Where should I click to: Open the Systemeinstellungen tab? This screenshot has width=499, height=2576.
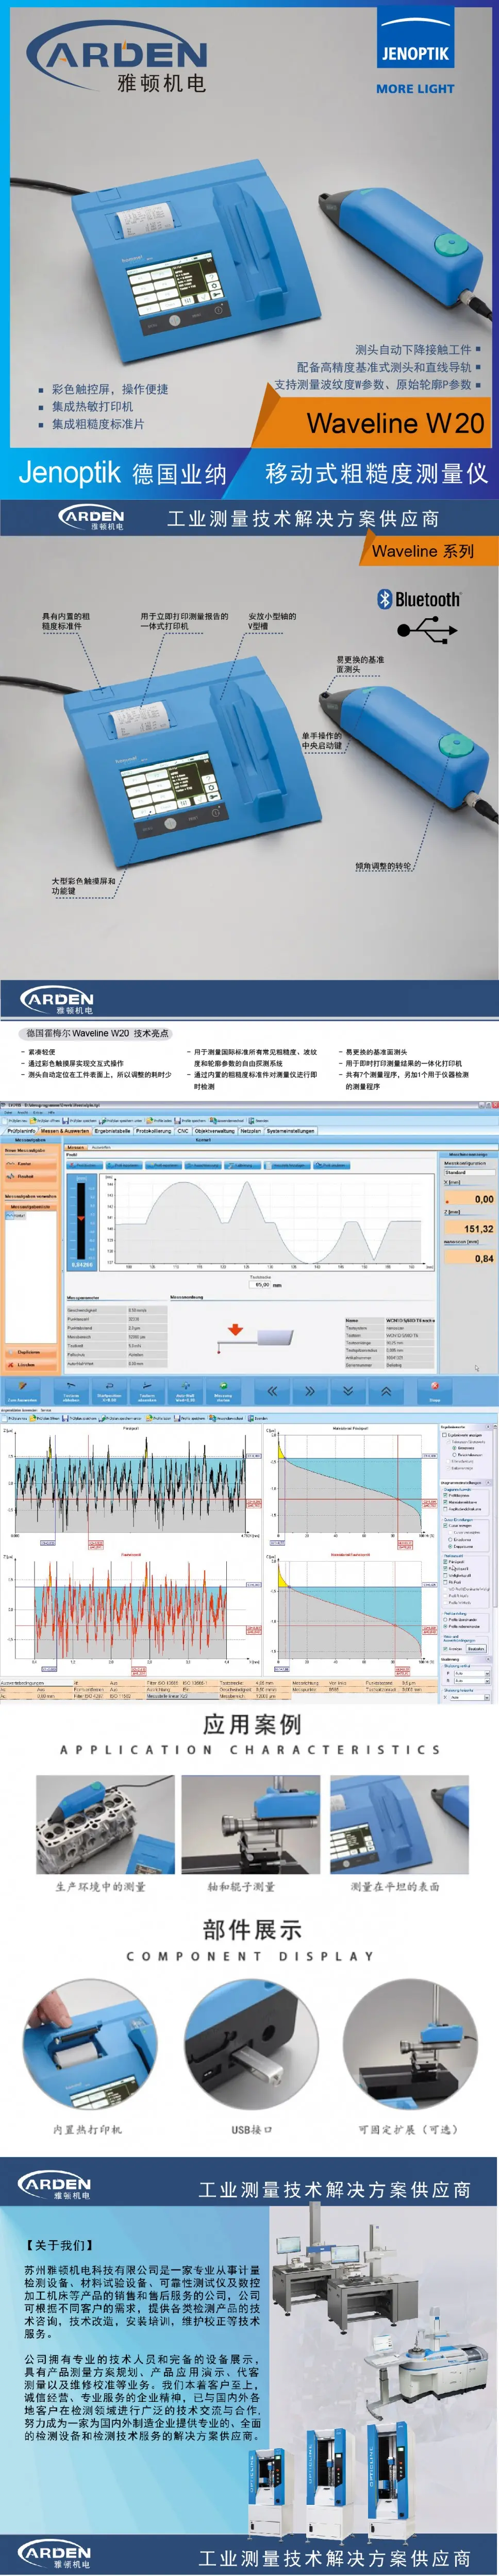(x=291, y=1131)
